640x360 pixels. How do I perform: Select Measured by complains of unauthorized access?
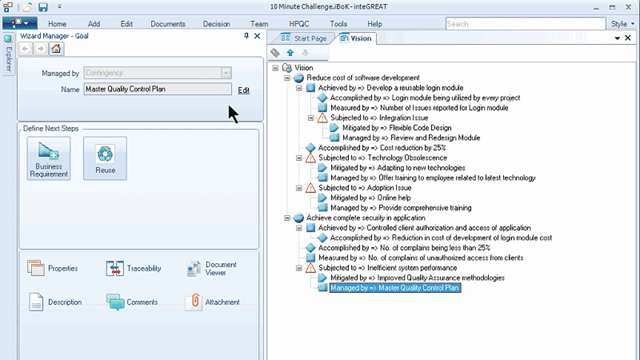click(421, 258)
